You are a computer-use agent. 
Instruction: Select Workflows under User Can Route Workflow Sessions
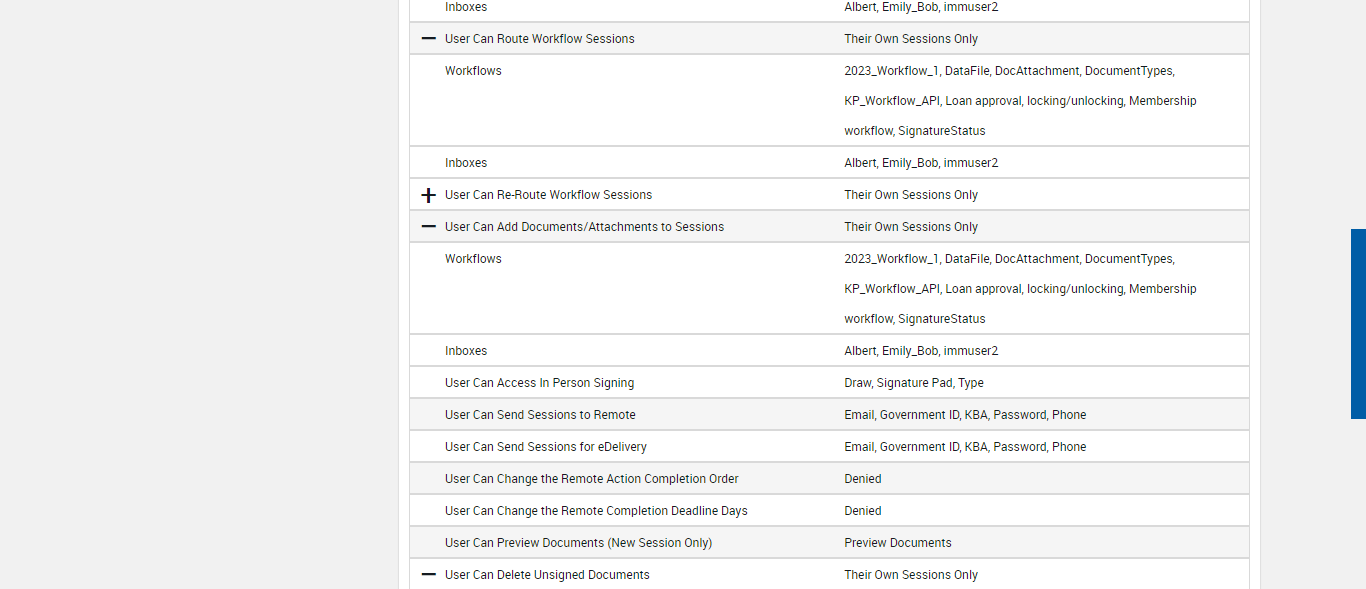(473, 71)
